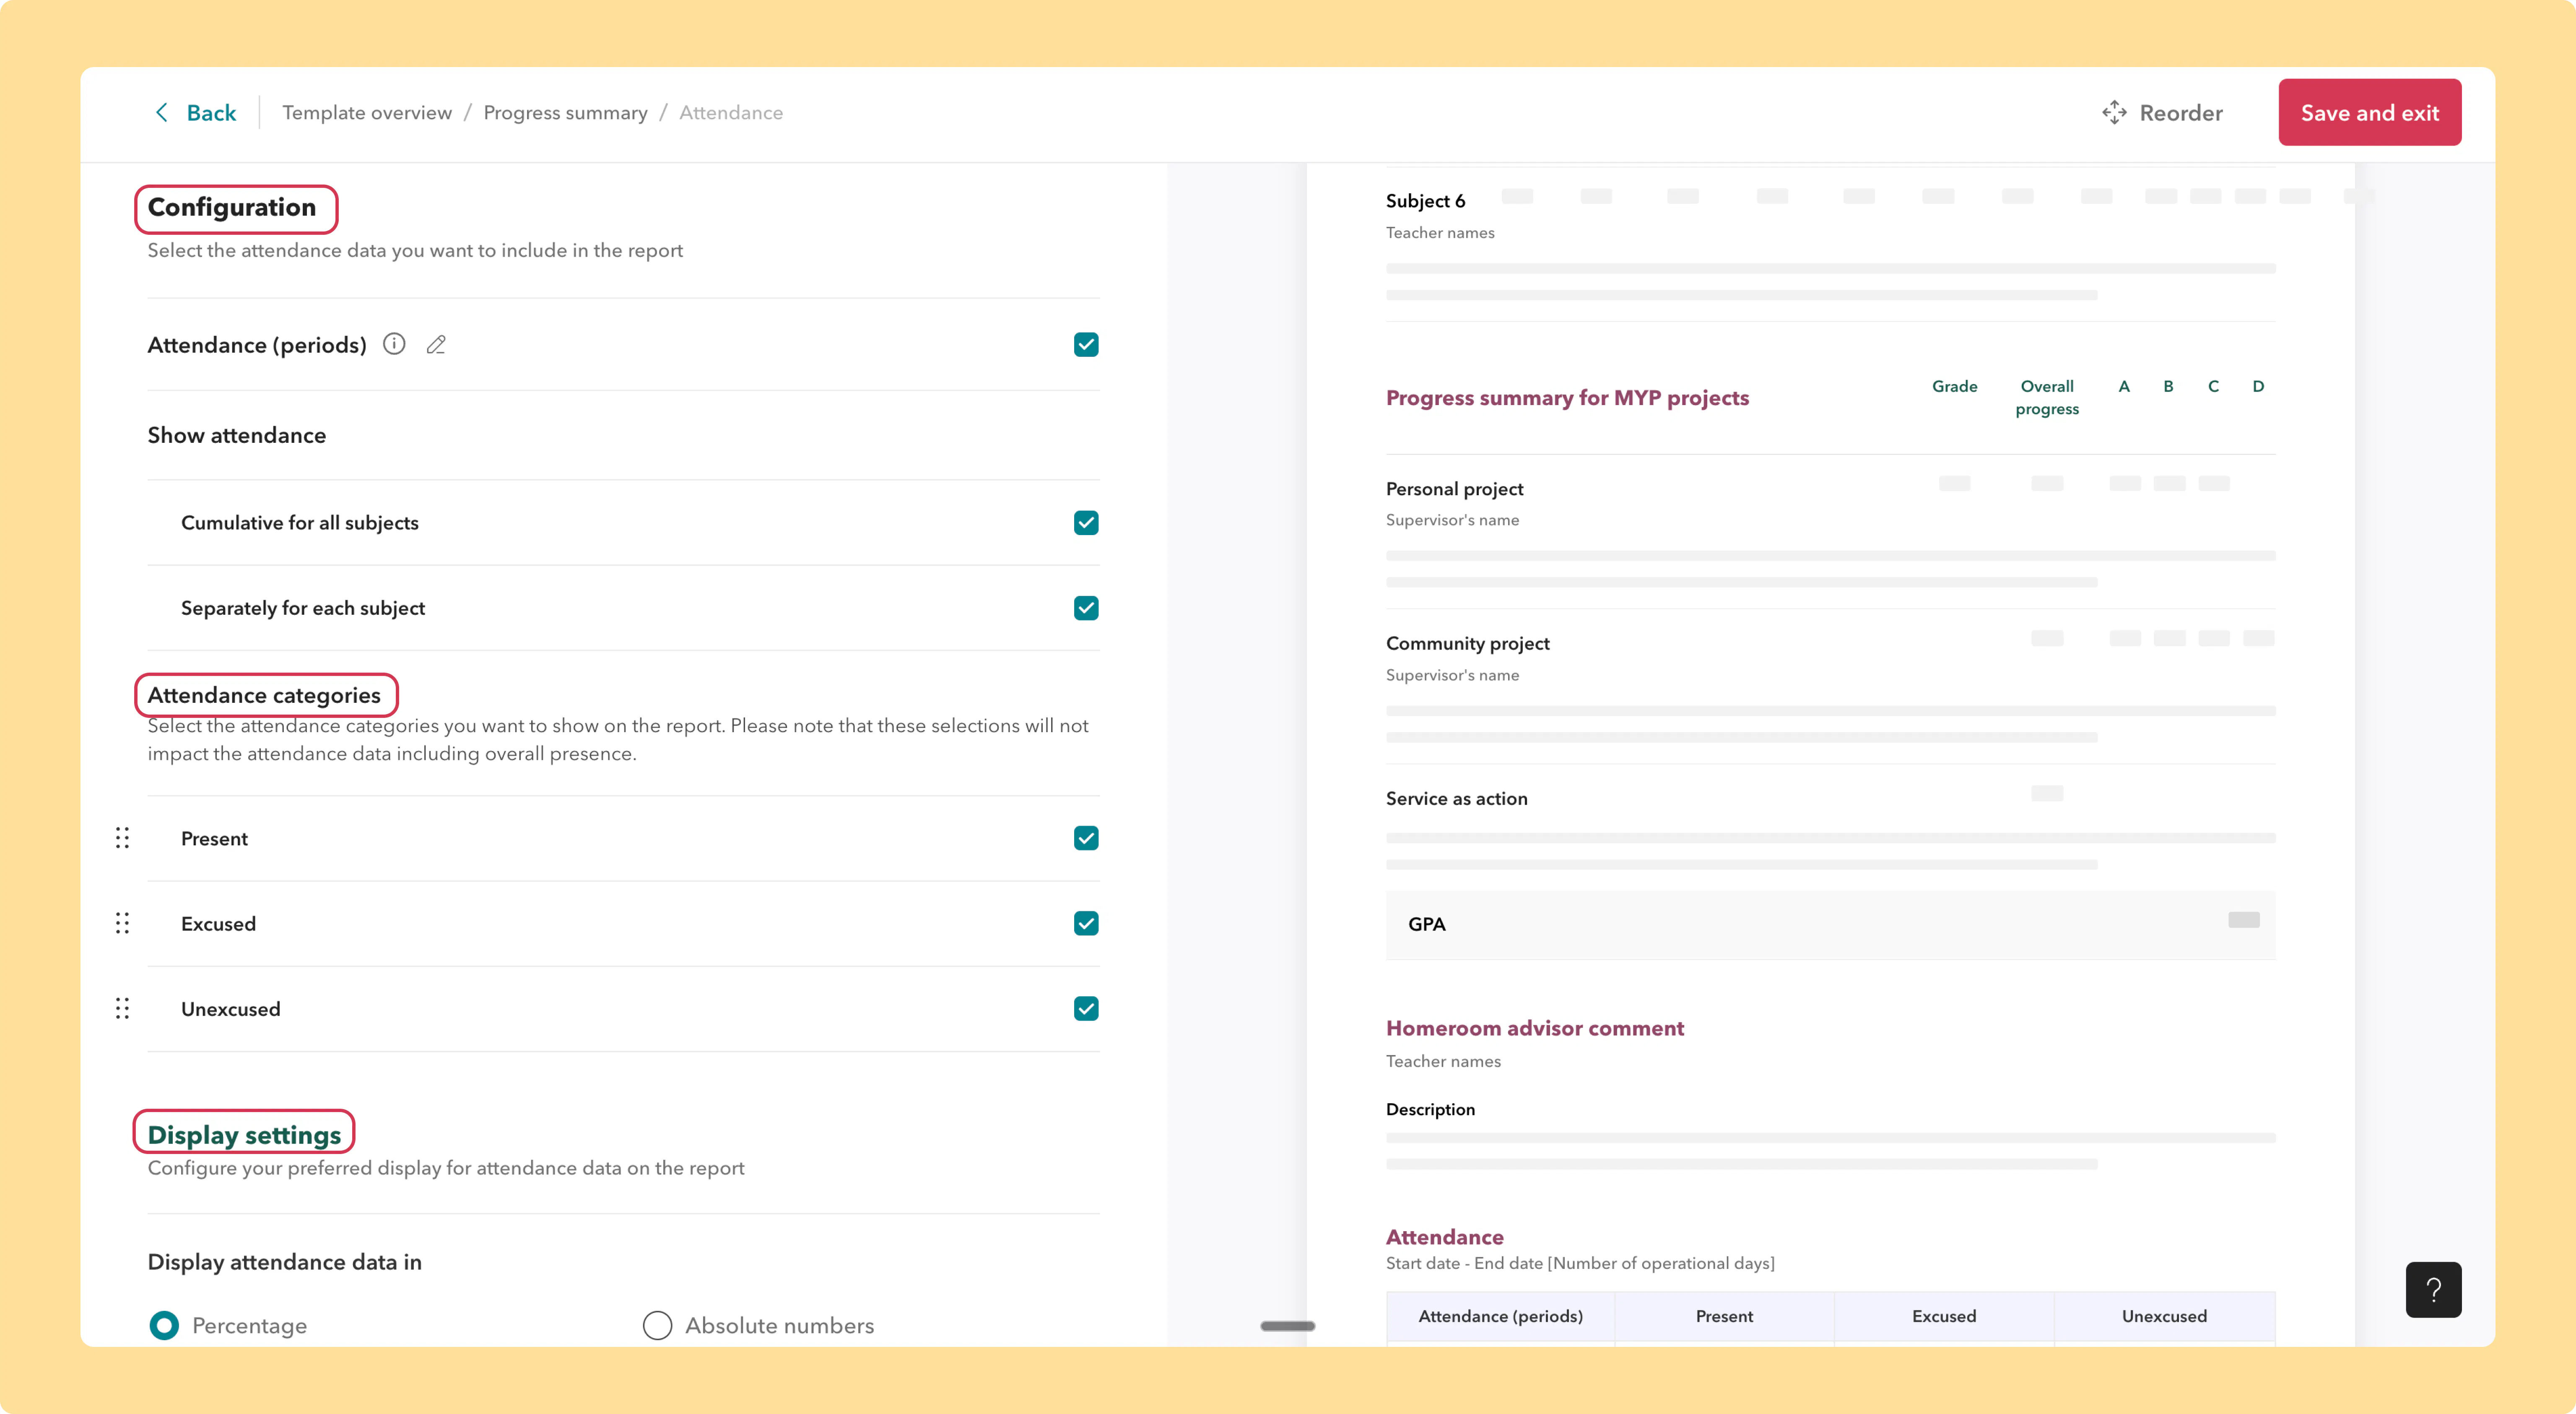
Task: Click the Present column header in preview table
Action: 1724,1316
